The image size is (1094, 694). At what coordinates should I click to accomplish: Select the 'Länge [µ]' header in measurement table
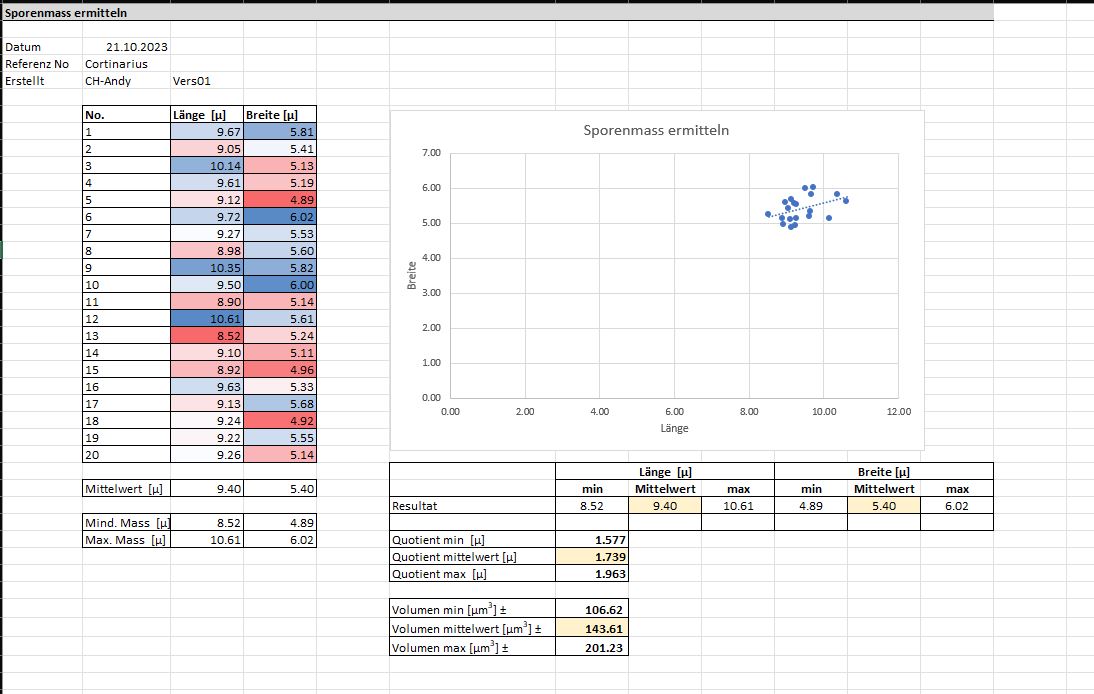coord(207,114)
